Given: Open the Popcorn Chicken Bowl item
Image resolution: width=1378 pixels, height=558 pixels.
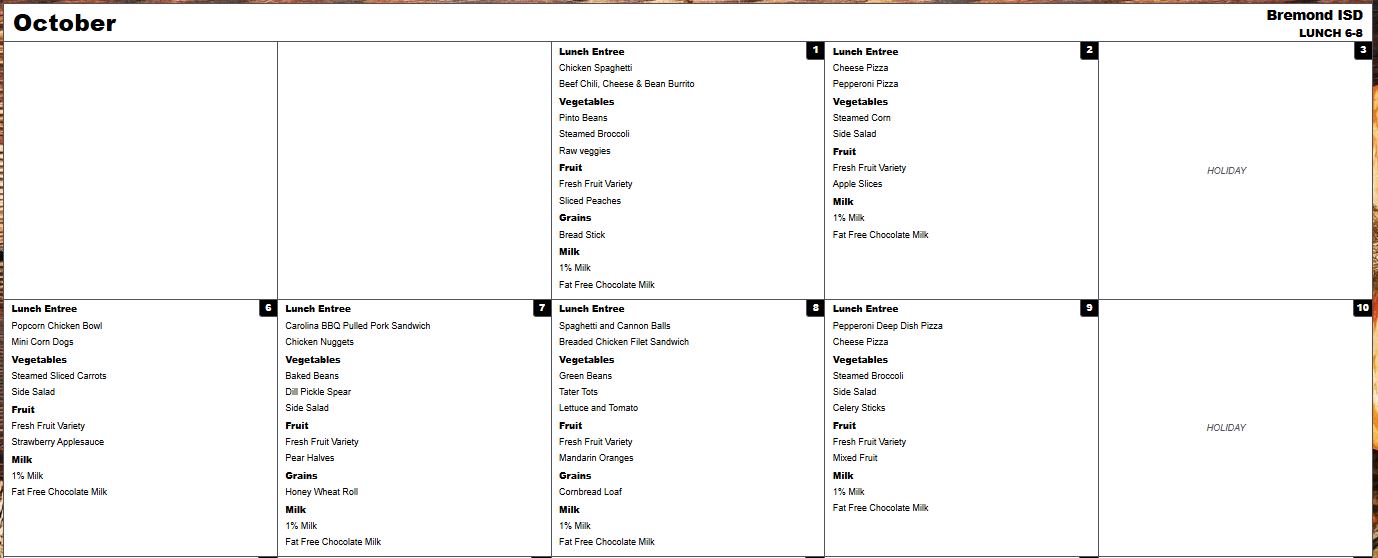Looking at the screenshot, I should (57, 326).
